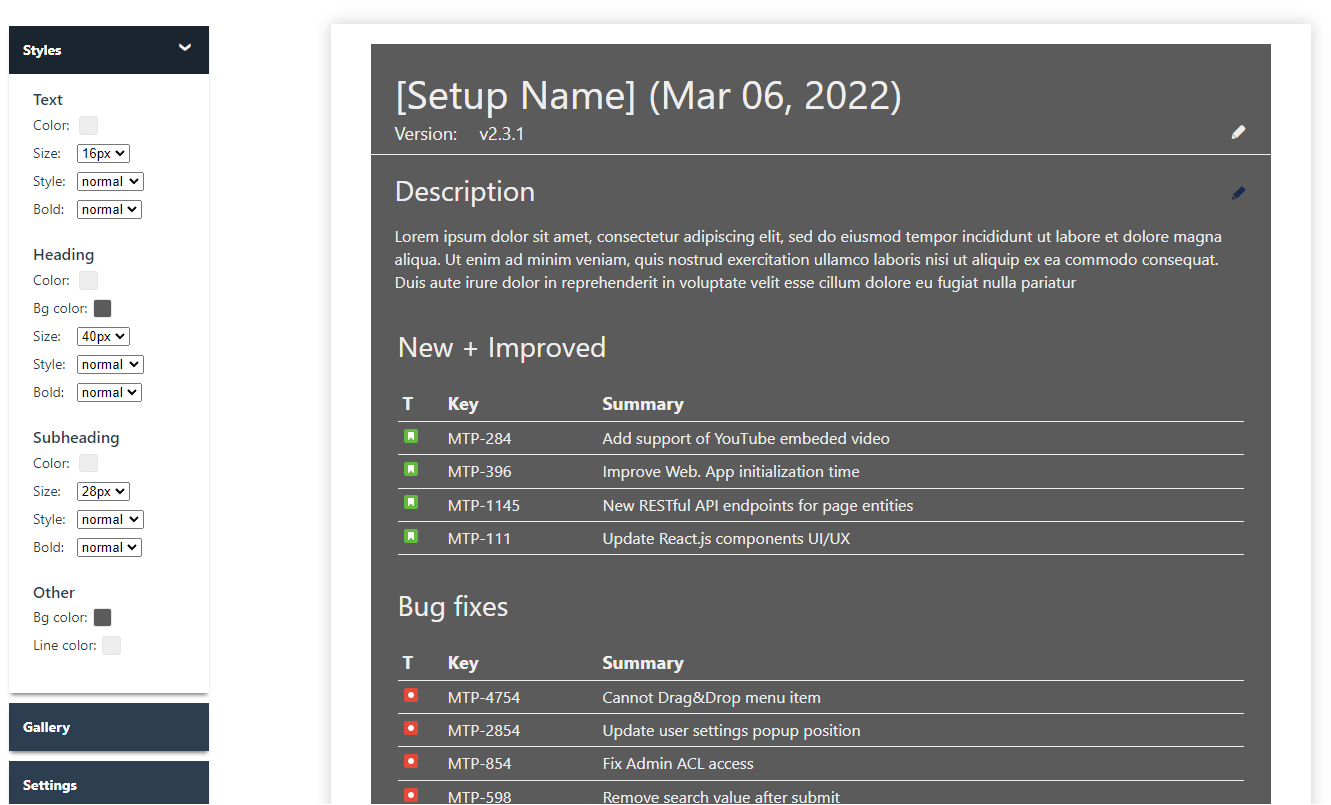Click the bug icon for MTP-598

(411, 794)
